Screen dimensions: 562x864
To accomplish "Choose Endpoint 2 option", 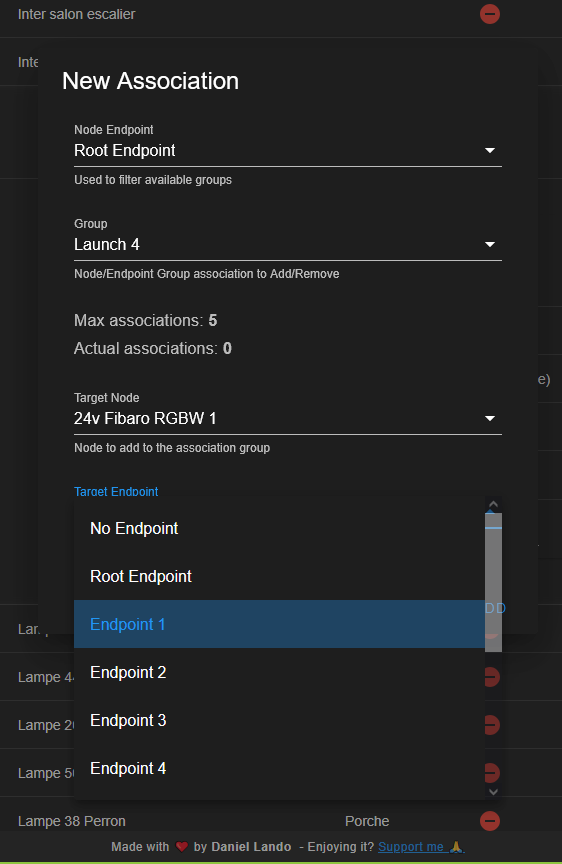I will 279,672.
